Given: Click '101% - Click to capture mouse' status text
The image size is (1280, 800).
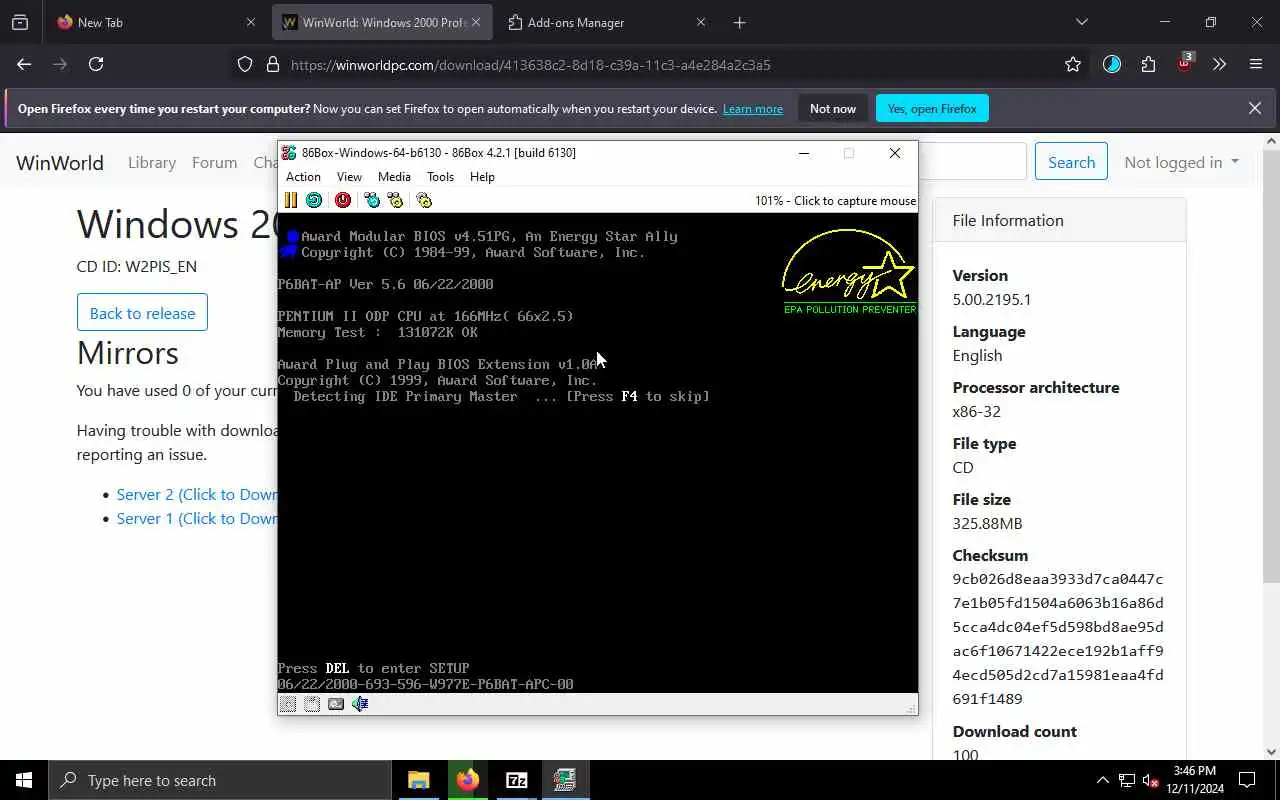Looking at the screenshot, I should coord(835,201).
